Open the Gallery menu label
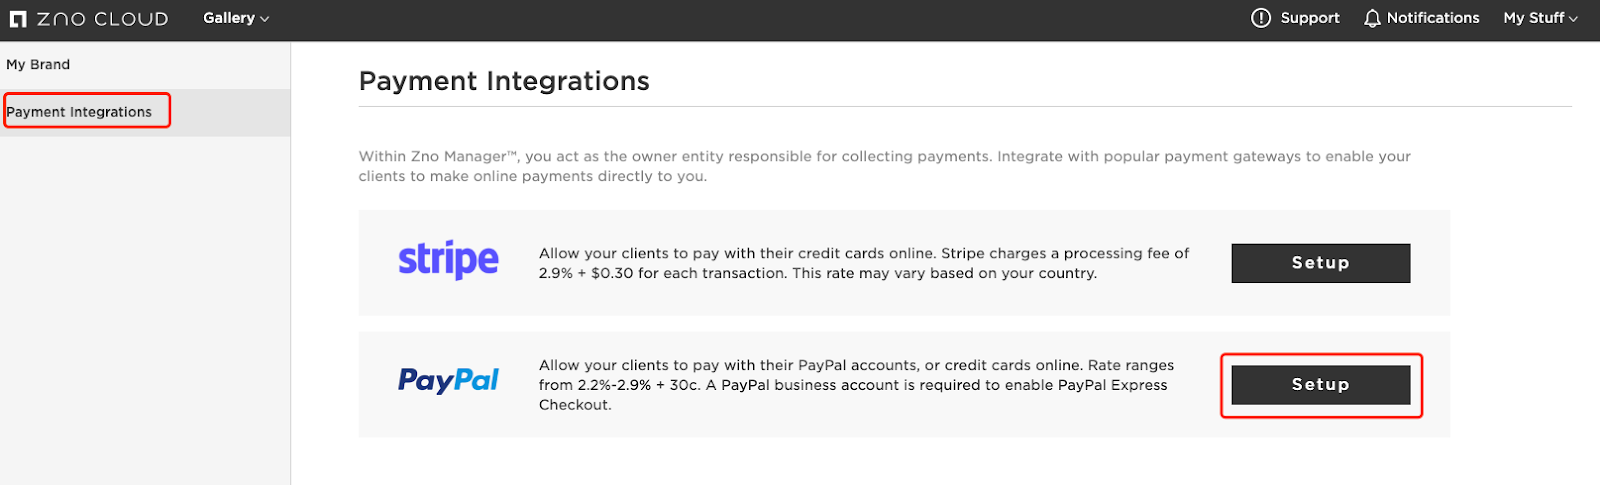 click(x=229, y=18)
